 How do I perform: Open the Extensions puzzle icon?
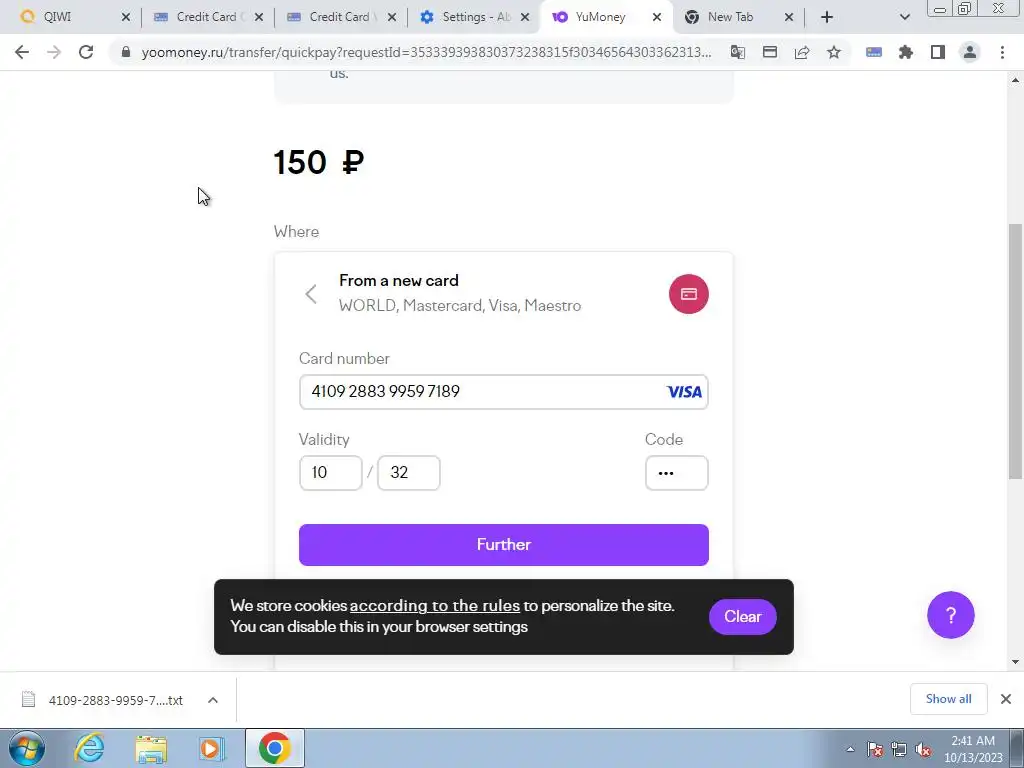(x=906, y=52)
